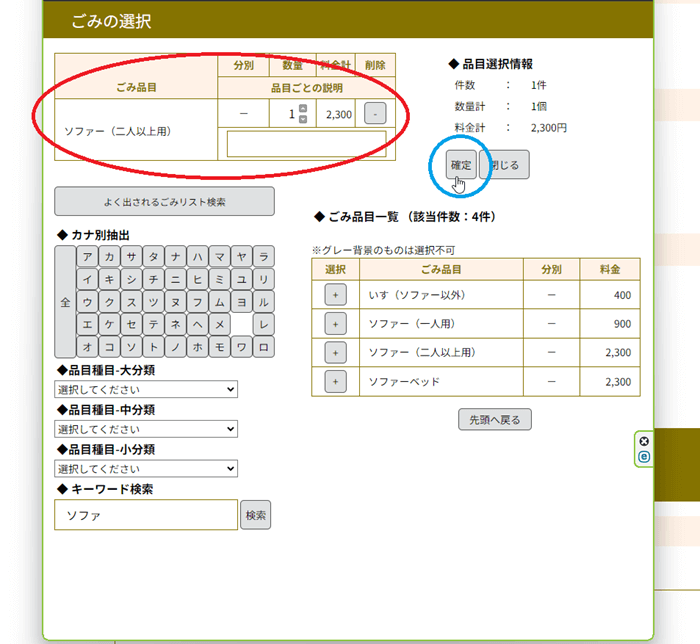
Task: Filter by kana イ
Action: coord(88,279)
